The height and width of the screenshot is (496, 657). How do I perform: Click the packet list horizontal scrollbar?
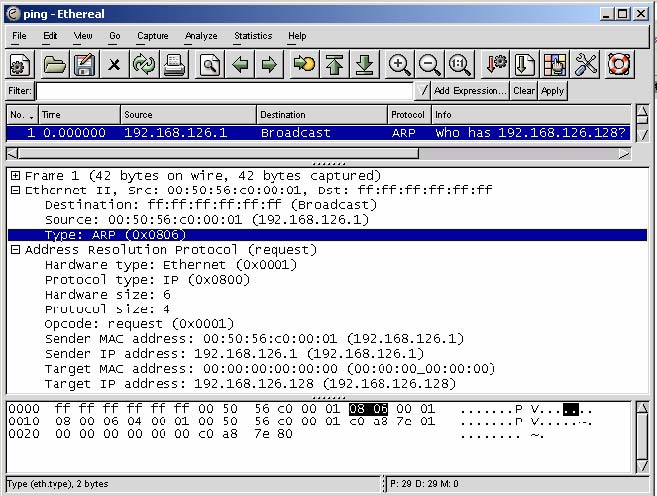coord(300,153)
